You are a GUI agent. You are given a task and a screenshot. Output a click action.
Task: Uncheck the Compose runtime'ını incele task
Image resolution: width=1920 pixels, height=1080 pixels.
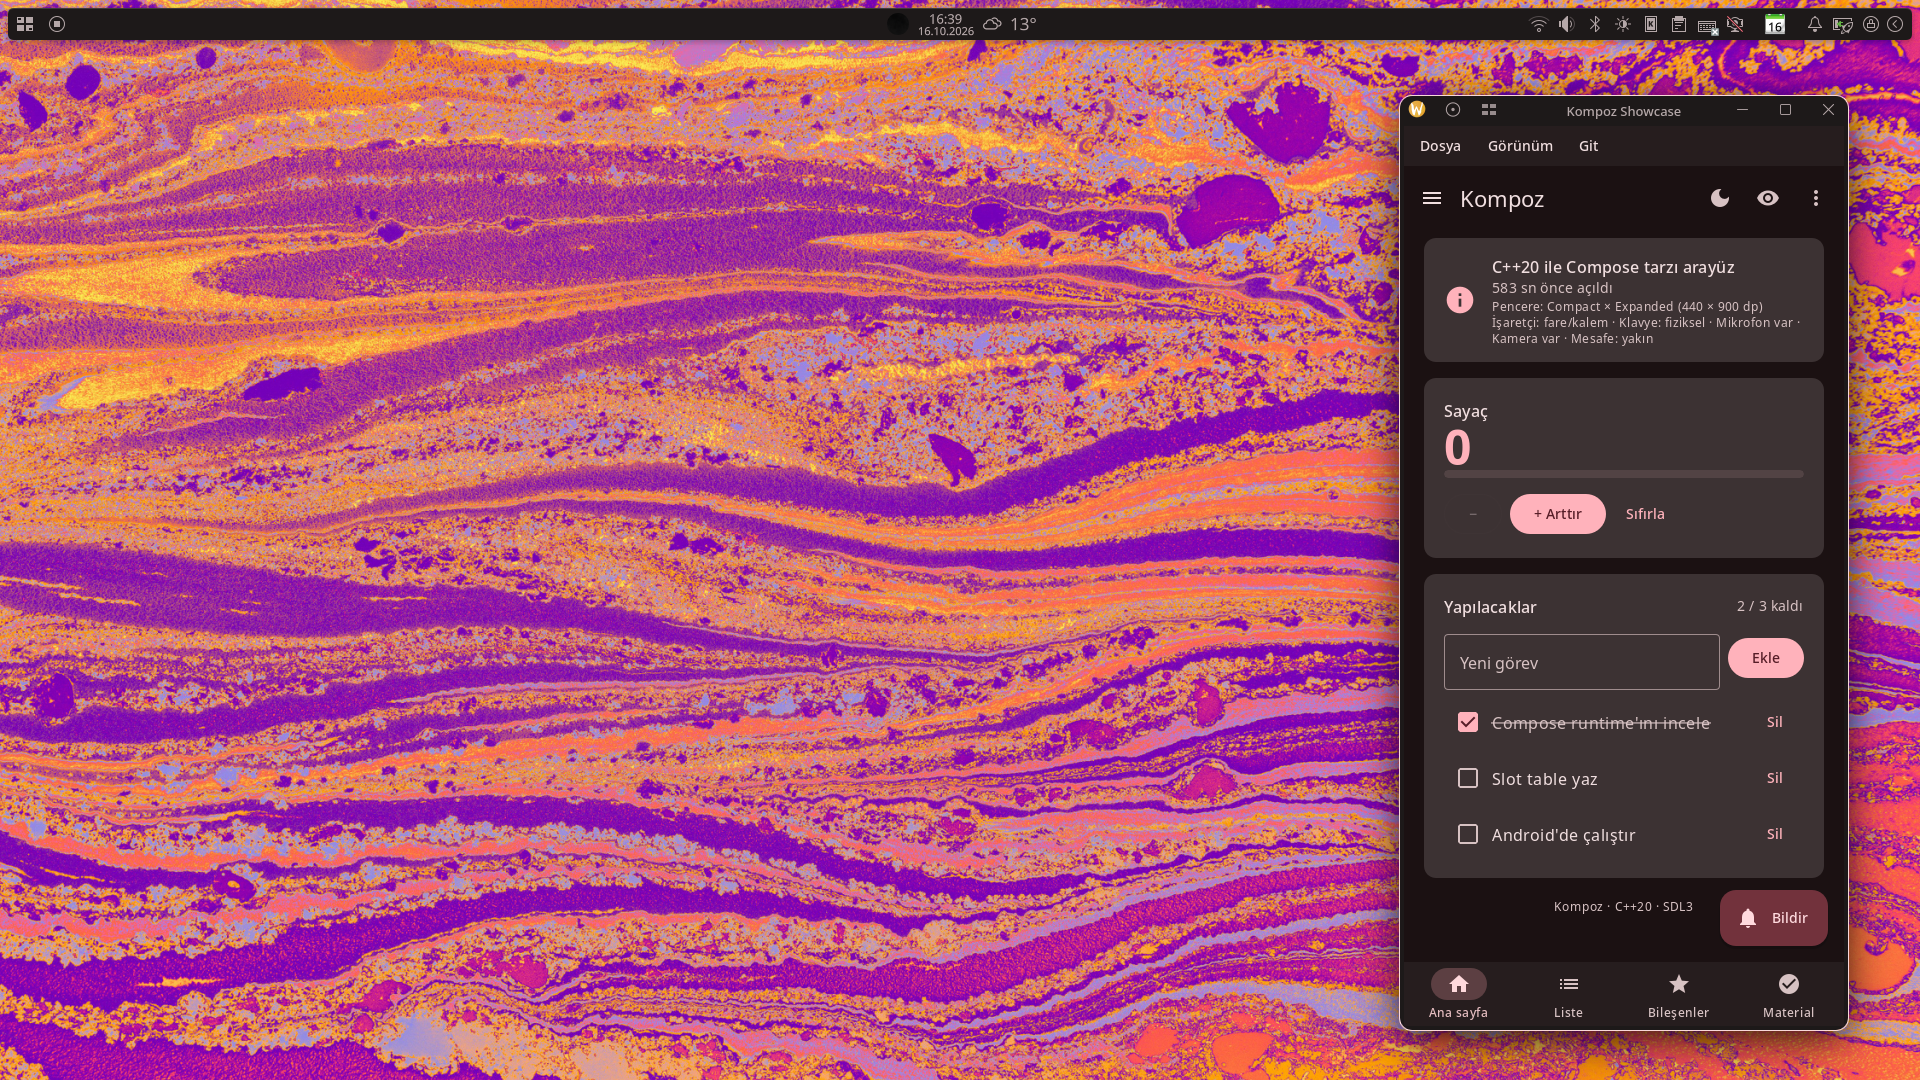tap(1468, 722)
